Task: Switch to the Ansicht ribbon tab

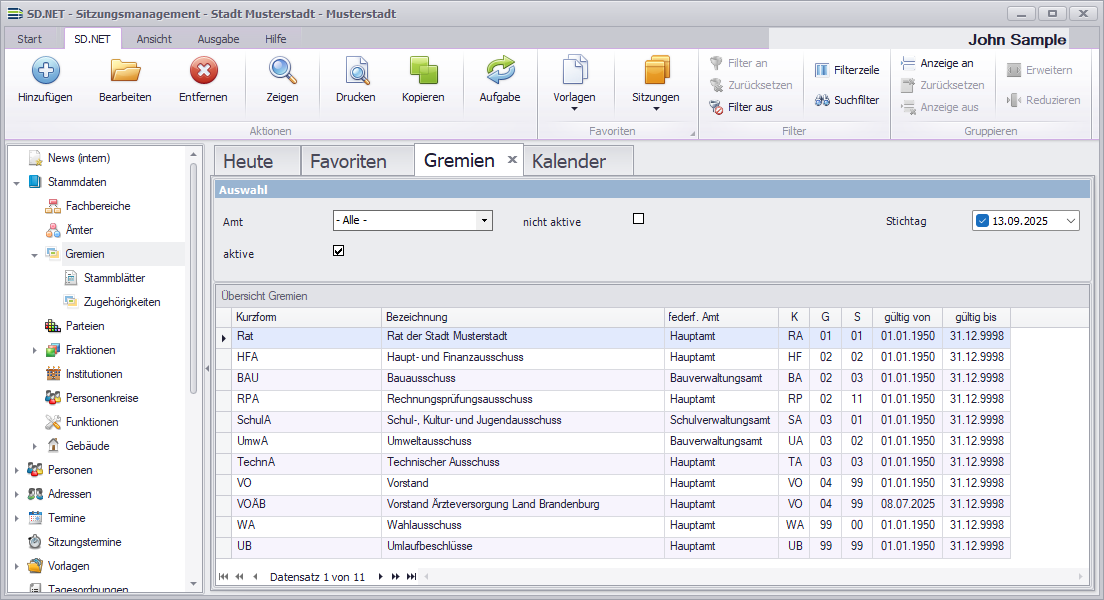Action: click(154, 39)
